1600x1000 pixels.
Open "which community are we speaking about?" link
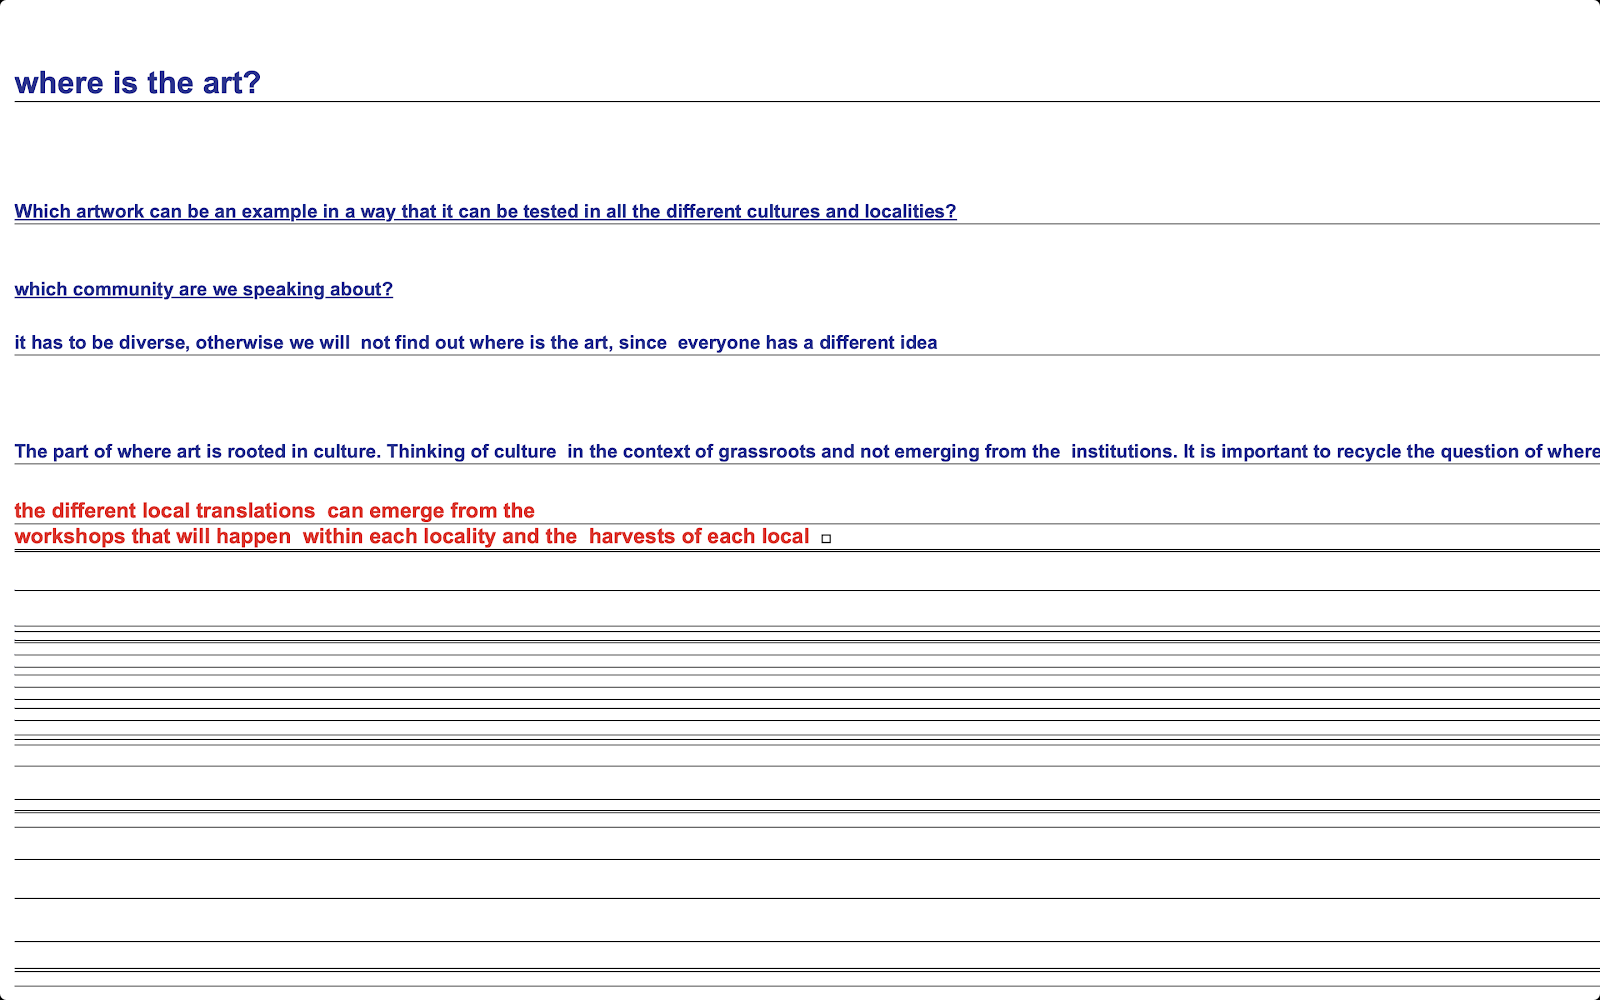203,290
